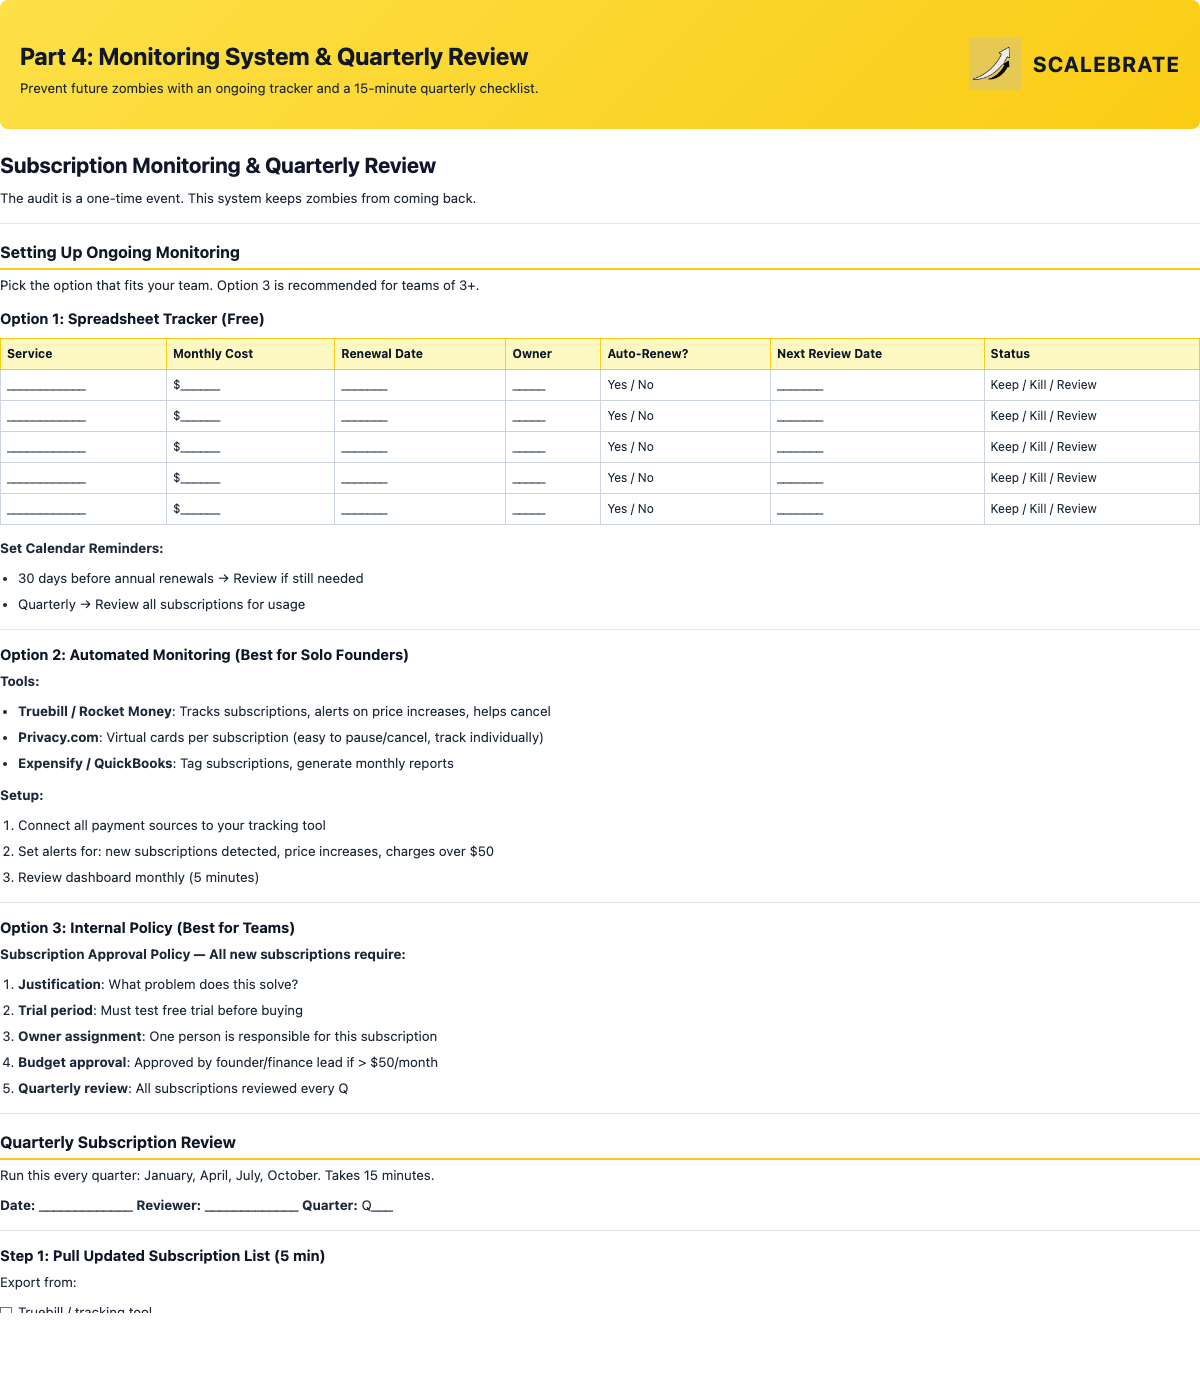Viewport: 1200px width, 1400px height.
Task: Click the 'Justification' policy item
Action: pos(158,984)
